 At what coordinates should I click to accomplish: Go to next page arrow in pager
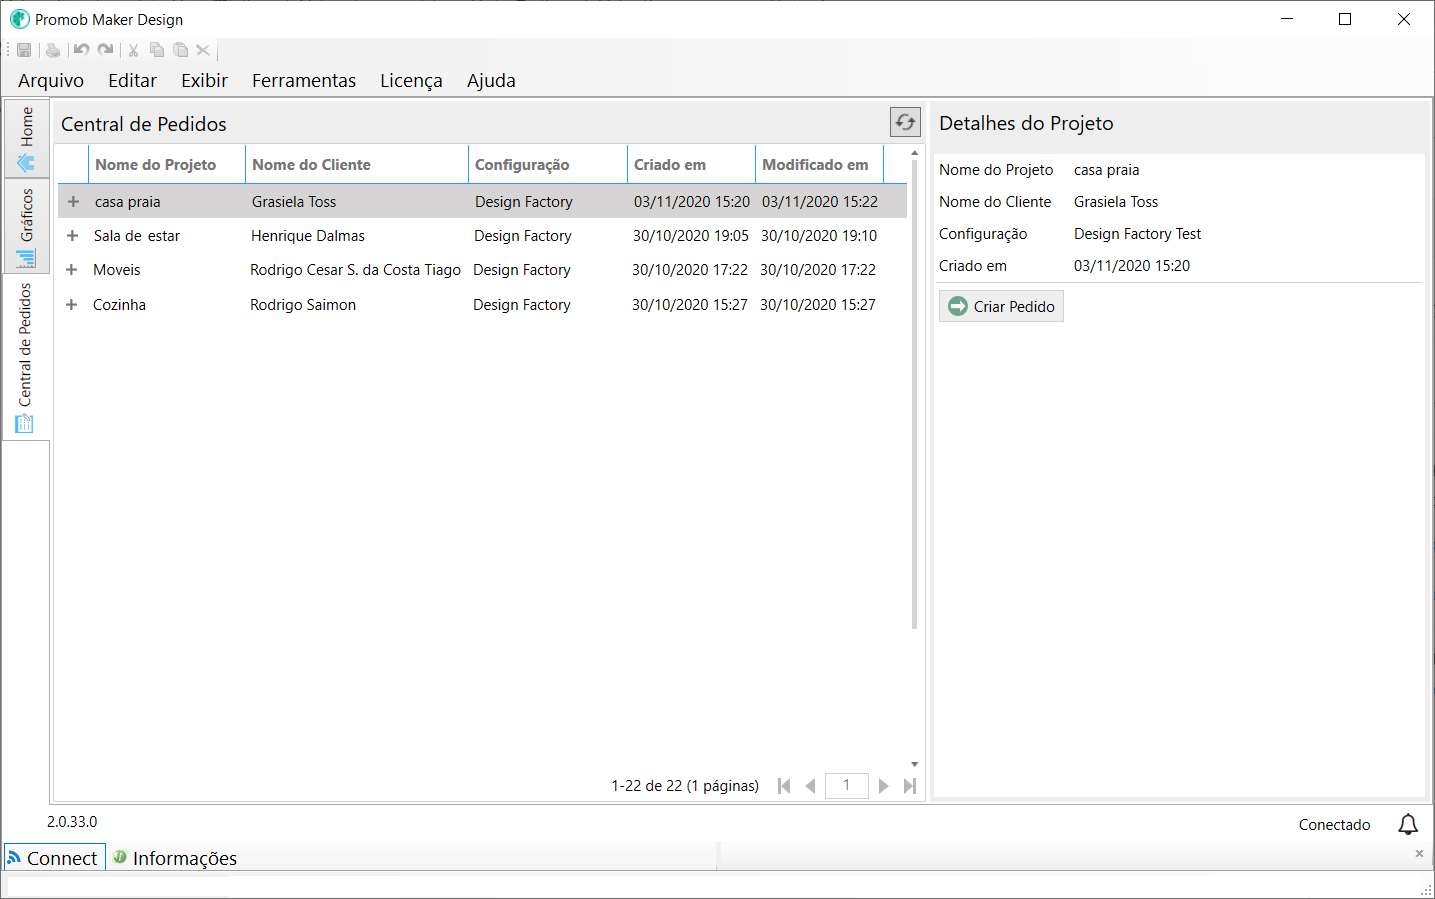[x=883, y=786]
